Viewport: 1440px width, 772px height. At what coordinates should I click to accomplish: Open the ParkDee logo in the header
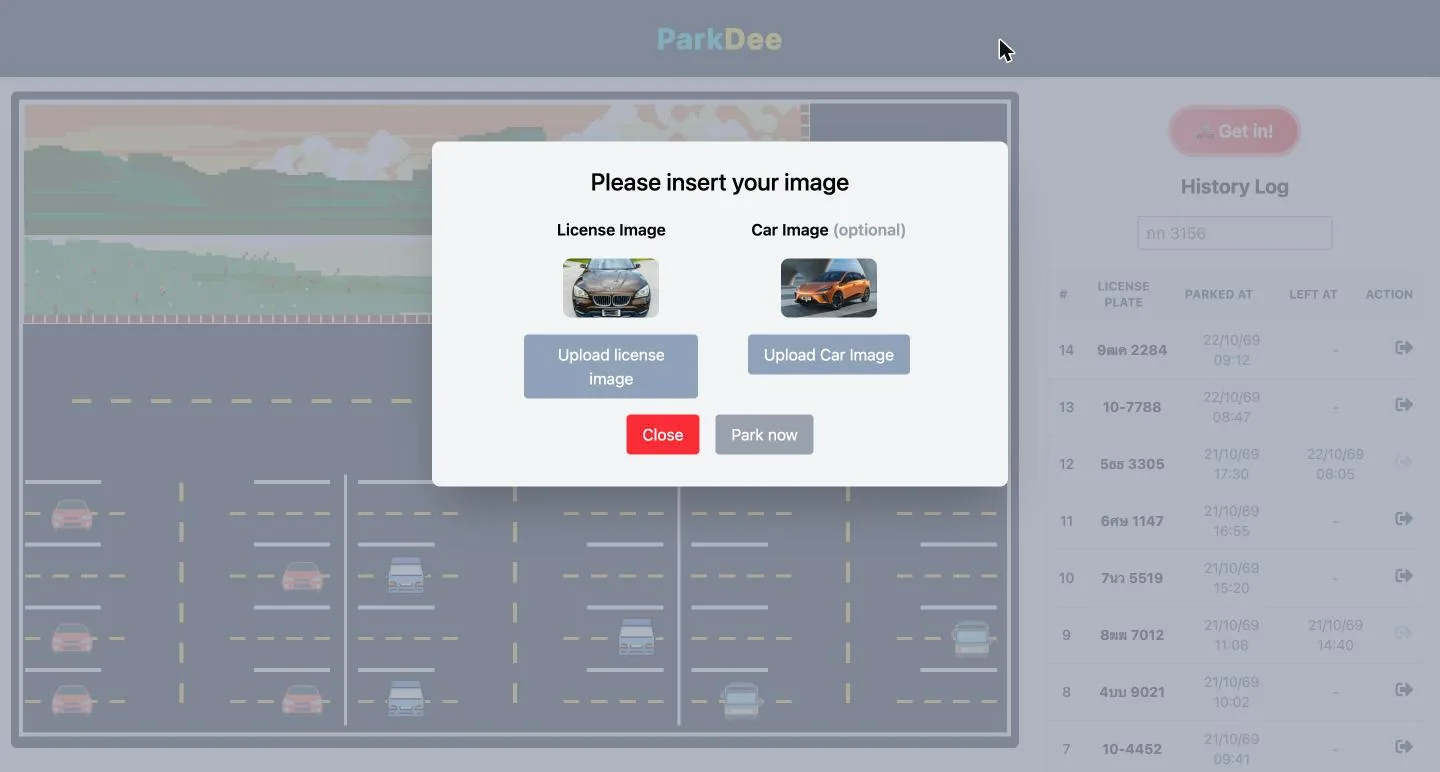(719, 39)
